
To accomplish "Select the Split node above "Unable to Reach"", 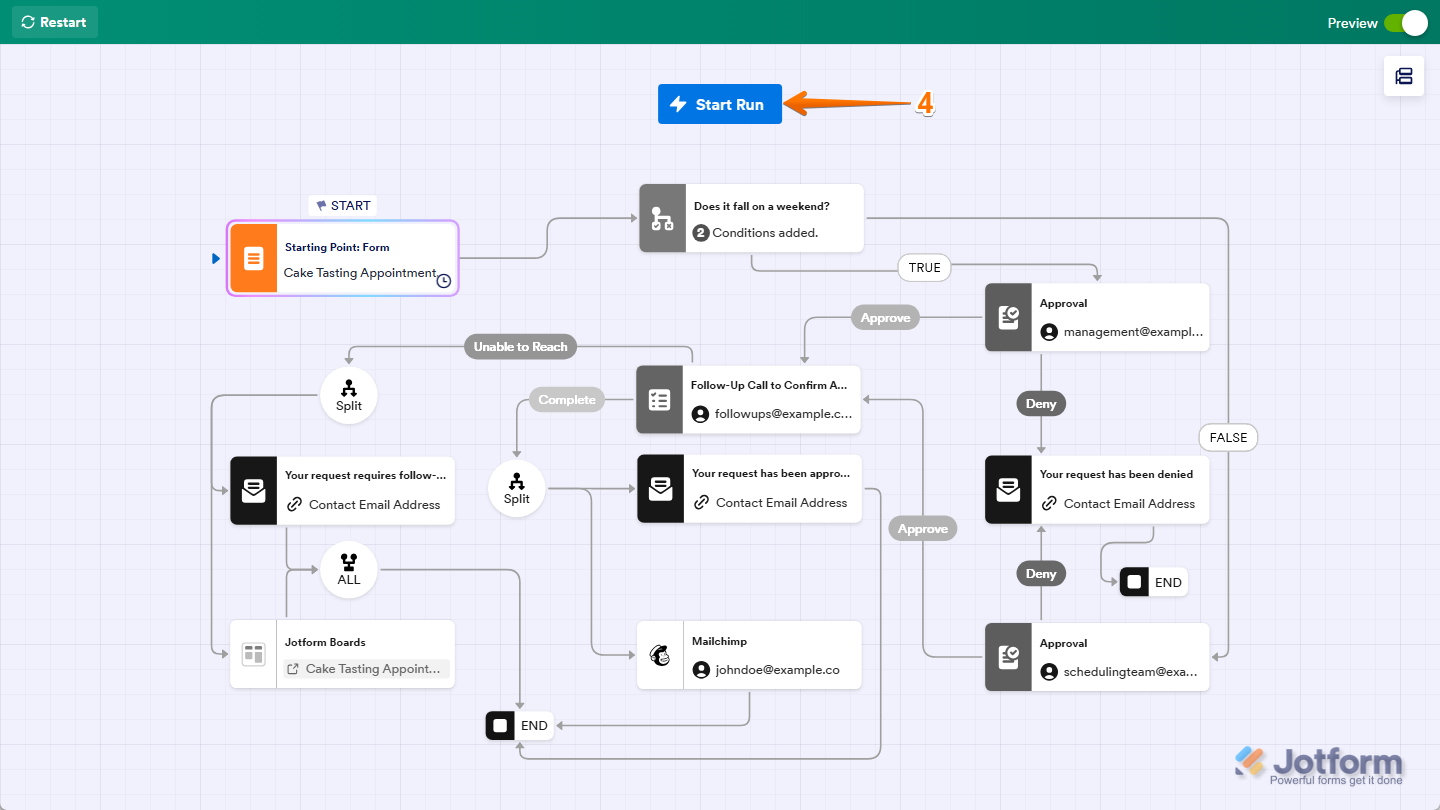I will (348, 394).
